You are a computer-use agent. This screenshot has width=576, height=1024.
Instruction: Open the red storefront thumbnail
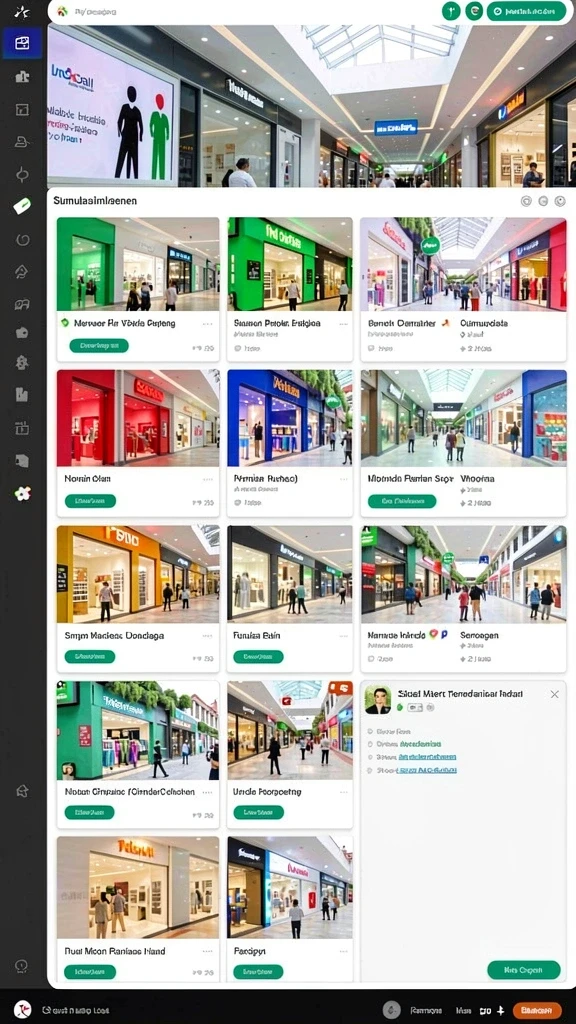pos(138,417)
